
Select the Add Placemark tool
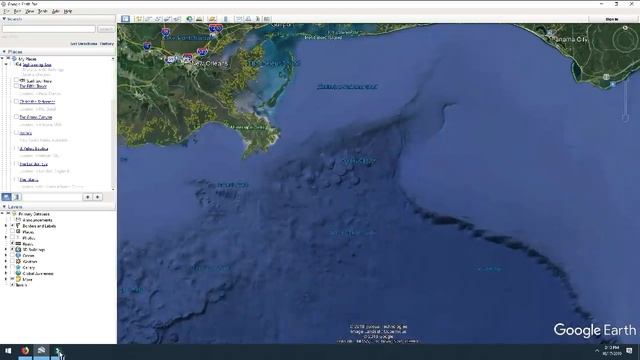(139, 19)
